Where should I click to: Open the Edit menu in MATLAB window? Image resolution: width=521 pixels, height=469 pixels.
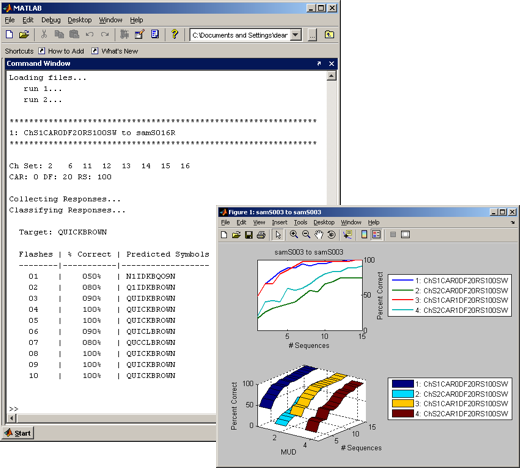(28, 20)
